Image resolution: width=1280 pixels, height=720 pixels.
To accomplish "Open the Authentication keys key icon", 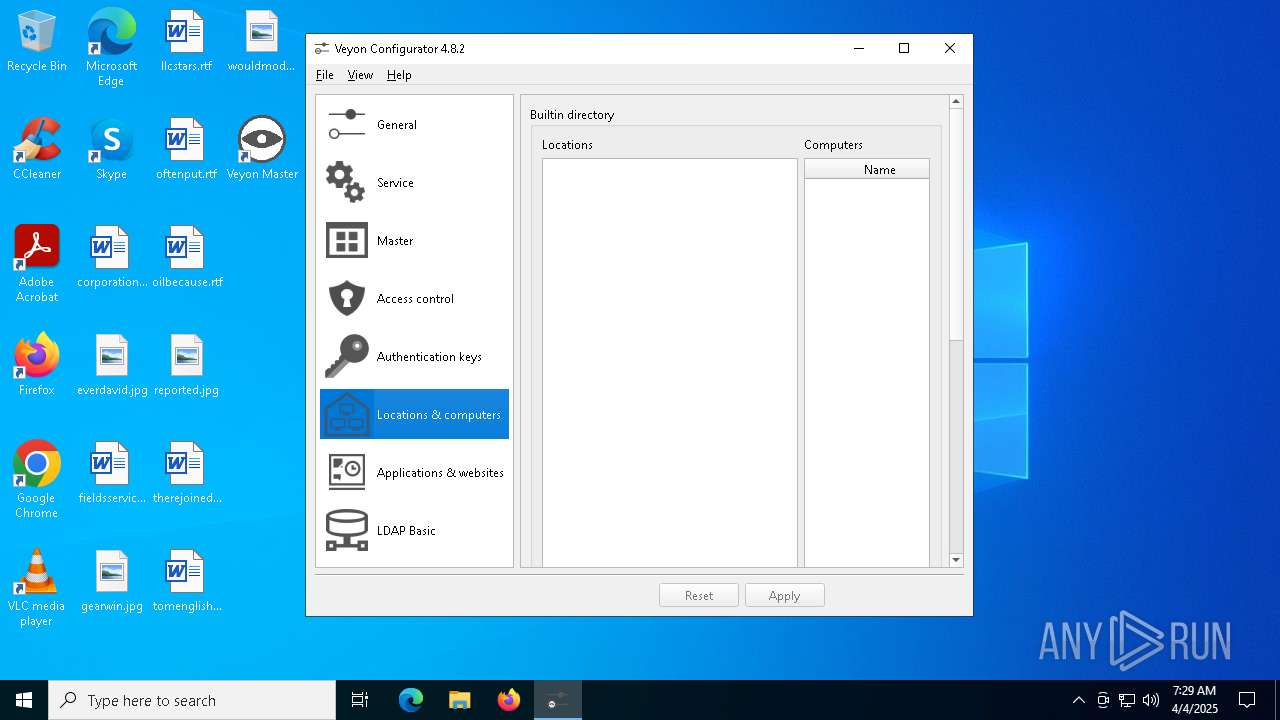I will pyautogui.click(x=347, y=357).
